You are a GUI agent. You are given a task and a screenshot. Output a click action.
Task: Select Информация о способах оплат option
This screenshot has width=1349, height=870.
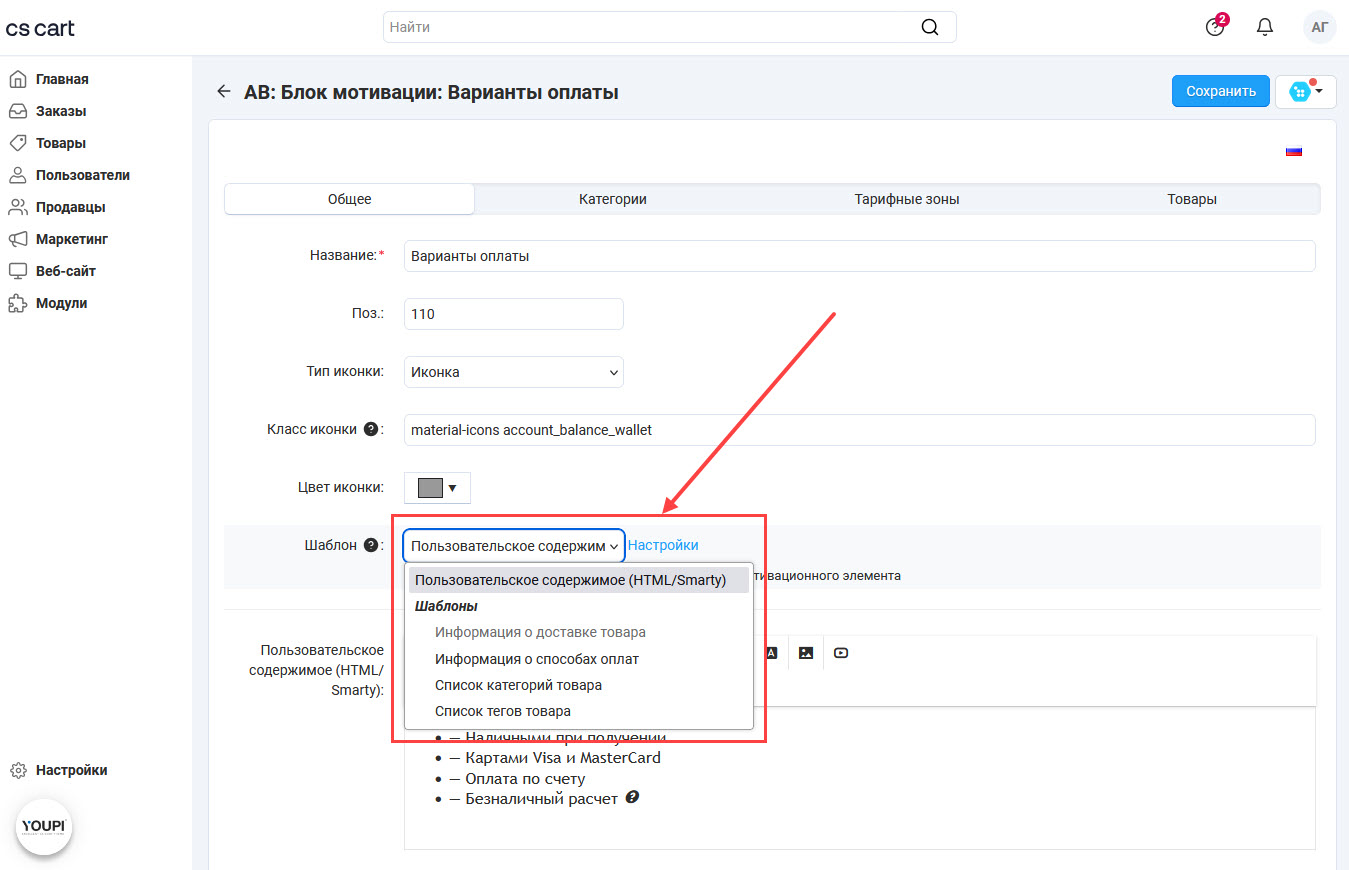point(536,659)
